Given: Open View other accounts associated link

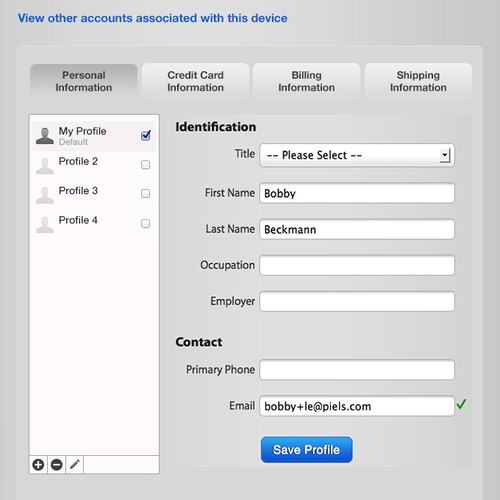Looking at the screenshot, I should [153, 18].
